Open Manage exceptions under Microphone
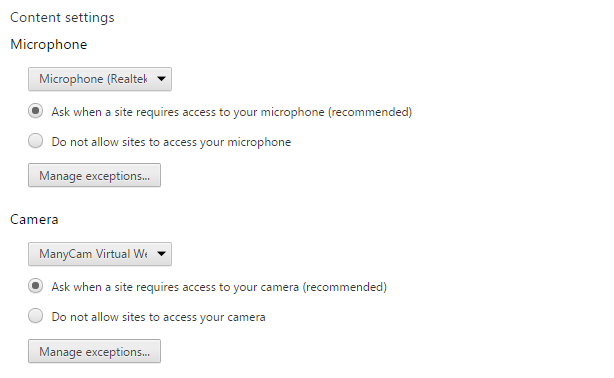Image resolution: width=614 pixels, height=378 pixels. (94, 175)
